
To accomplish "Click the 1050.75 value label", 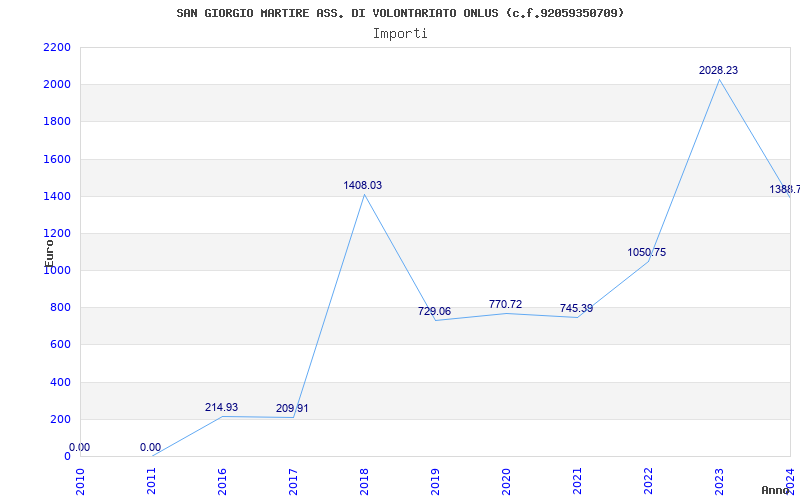I will tap(646, 252).
